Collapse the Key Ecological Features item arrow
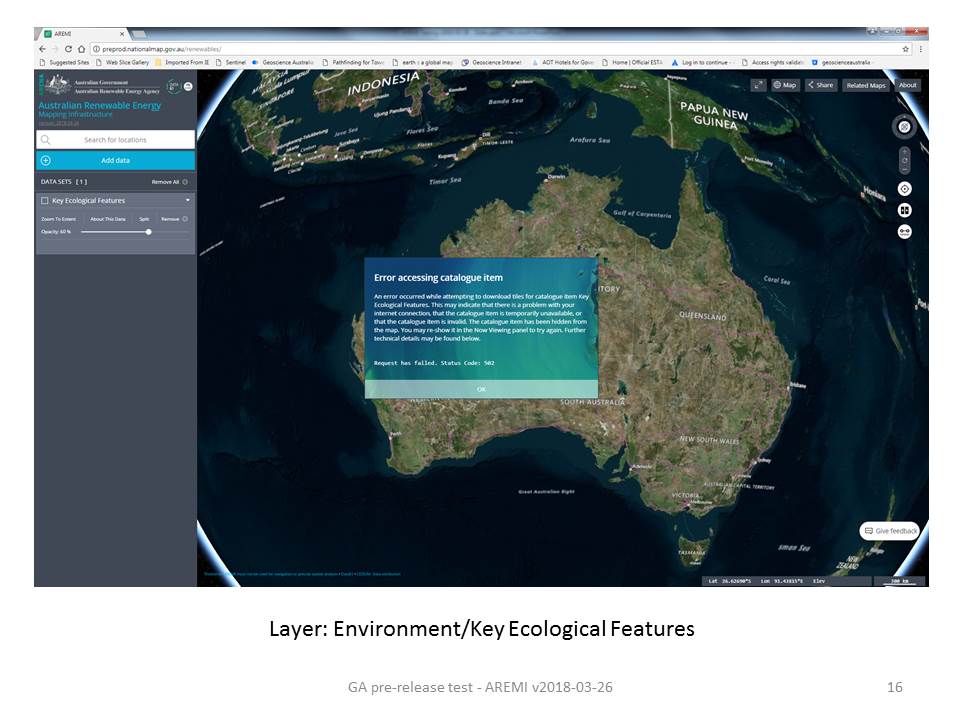Viewport: 960px width, 720px height. click(x=187, y=200)
